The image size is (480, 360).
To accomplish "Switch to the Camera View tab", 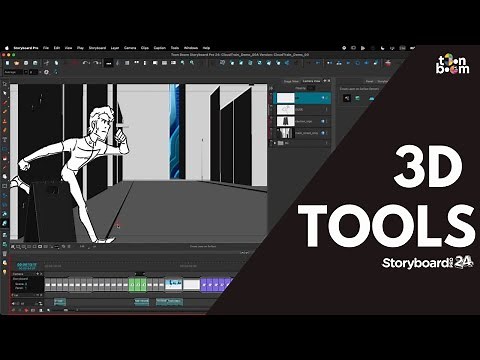I will [311, 81].
